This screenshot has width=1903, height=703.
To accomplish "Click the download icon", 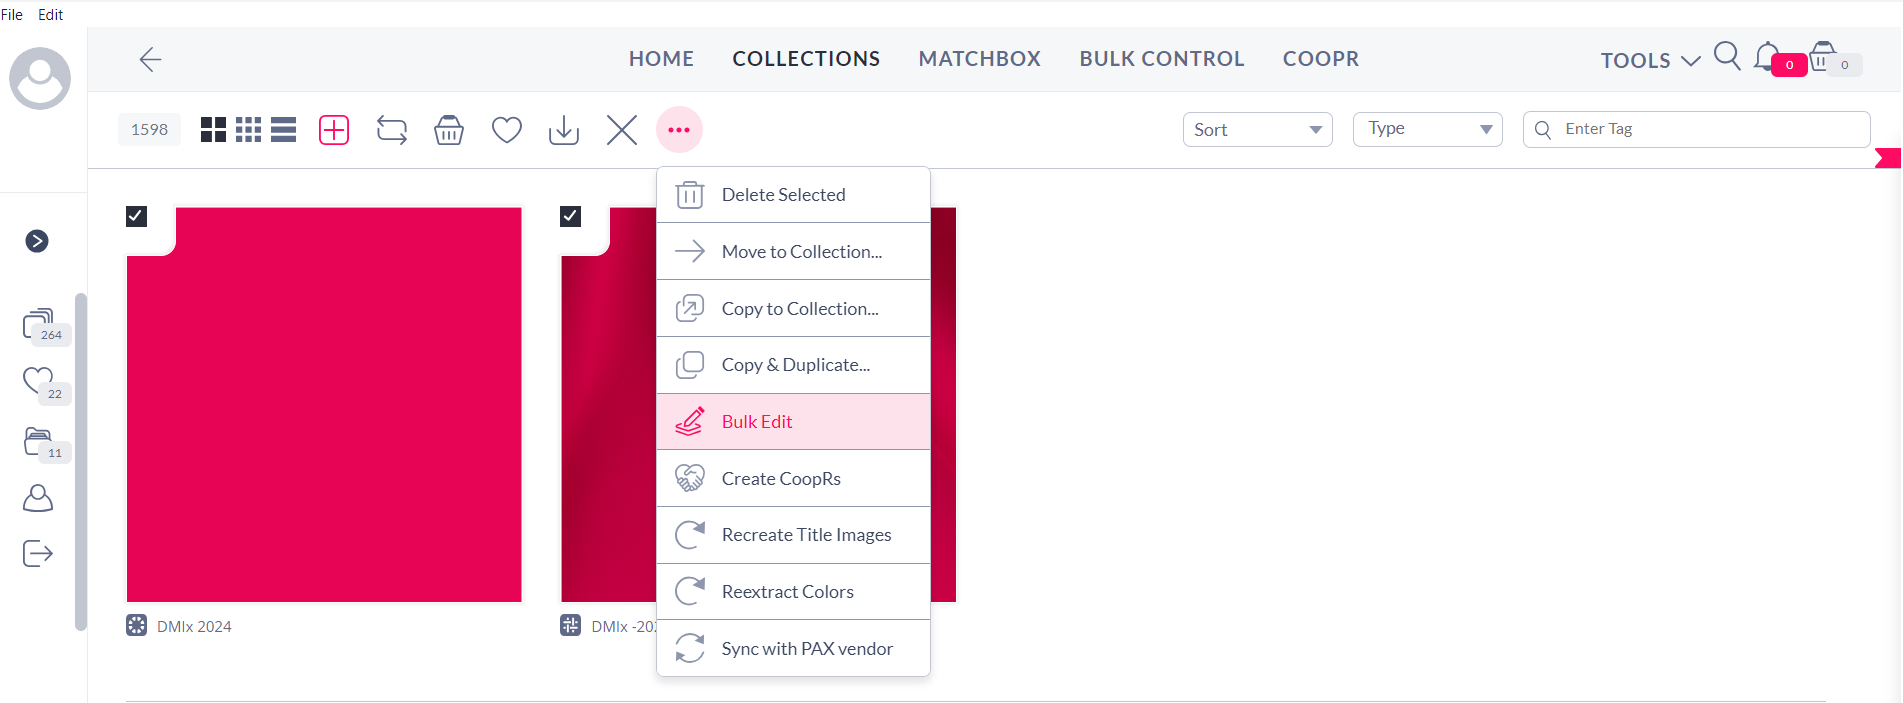I will pos(564,130).
